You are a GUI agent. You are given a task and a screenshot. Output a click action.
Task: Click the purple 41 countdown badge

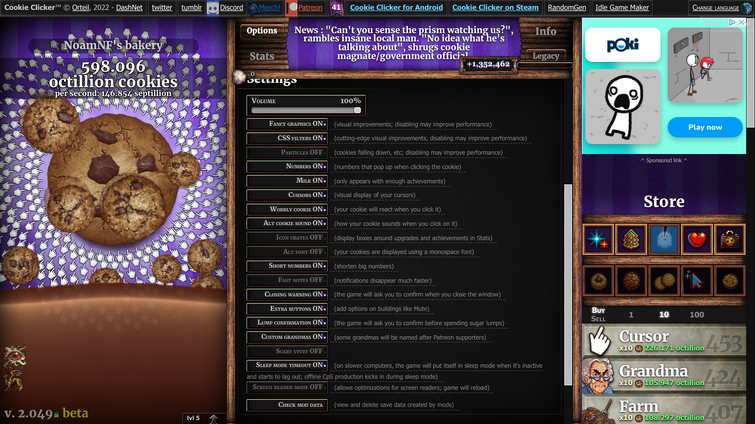coord(336,7)
